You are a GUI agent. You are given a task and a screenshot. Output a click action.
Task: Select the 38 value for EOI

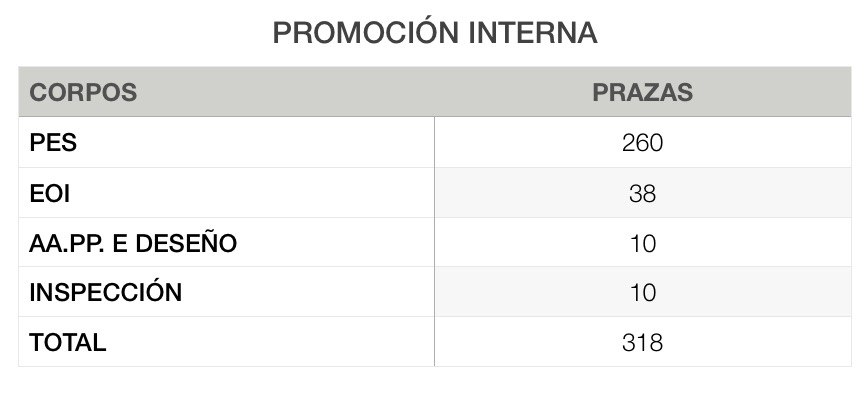tap(643, 193)
